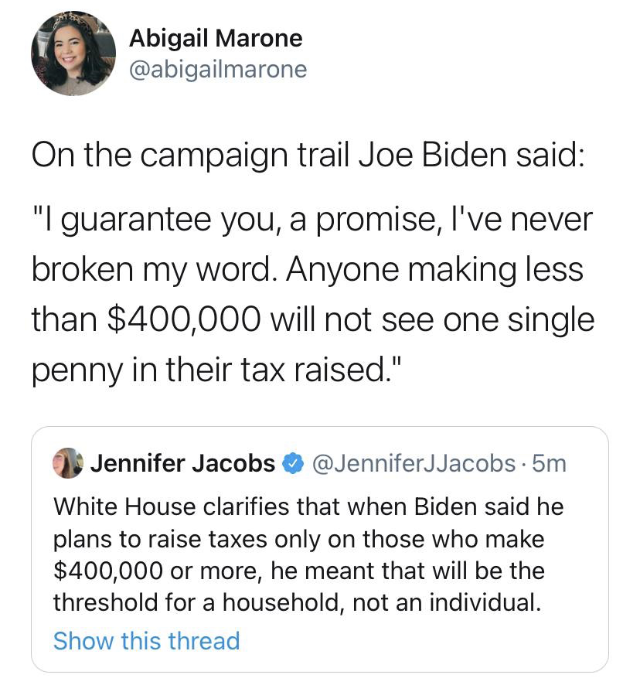
Task: Open the Show this thread link
Action: pyautogui.click(x=146, y=641)
